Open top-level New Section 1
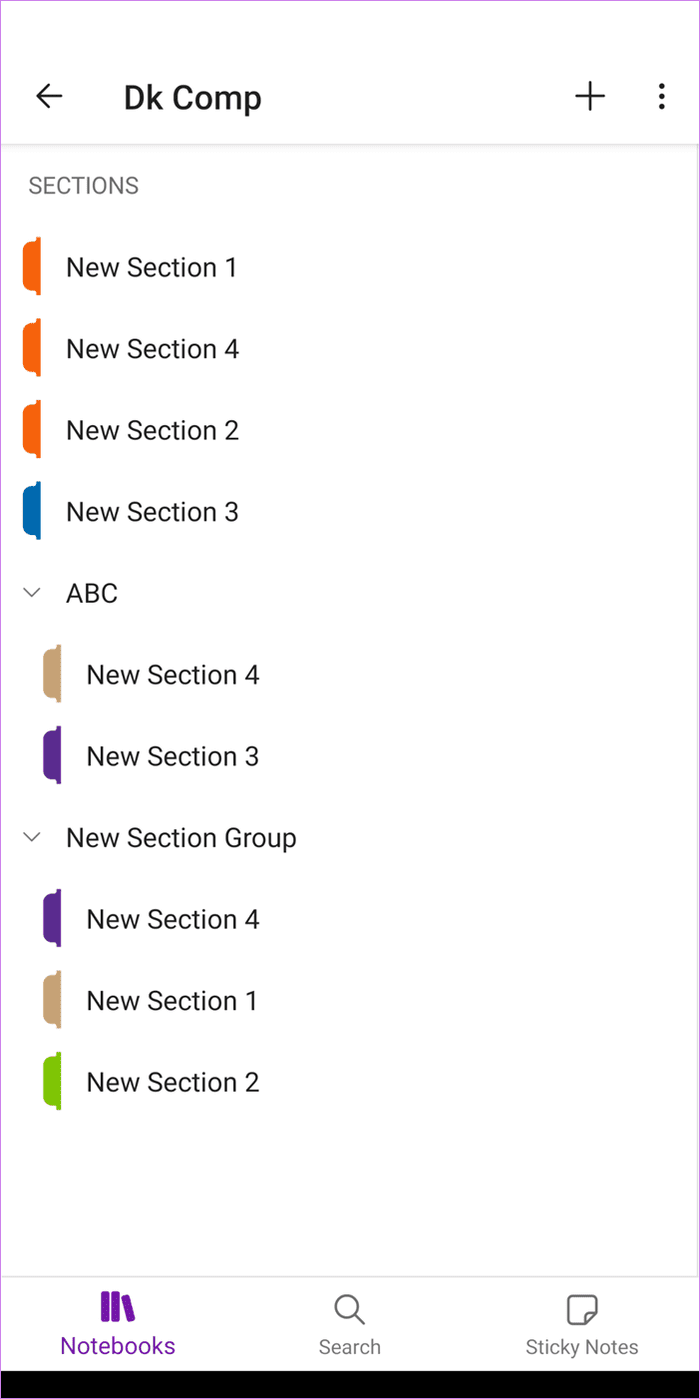 (350, 267)
